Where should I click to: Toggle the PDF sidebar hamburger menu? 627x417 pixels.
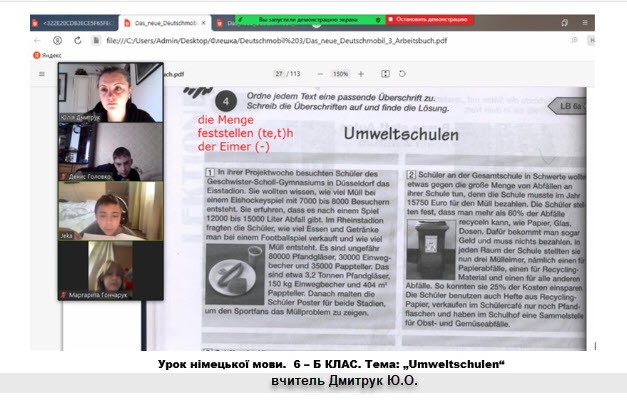pos(40,73)
